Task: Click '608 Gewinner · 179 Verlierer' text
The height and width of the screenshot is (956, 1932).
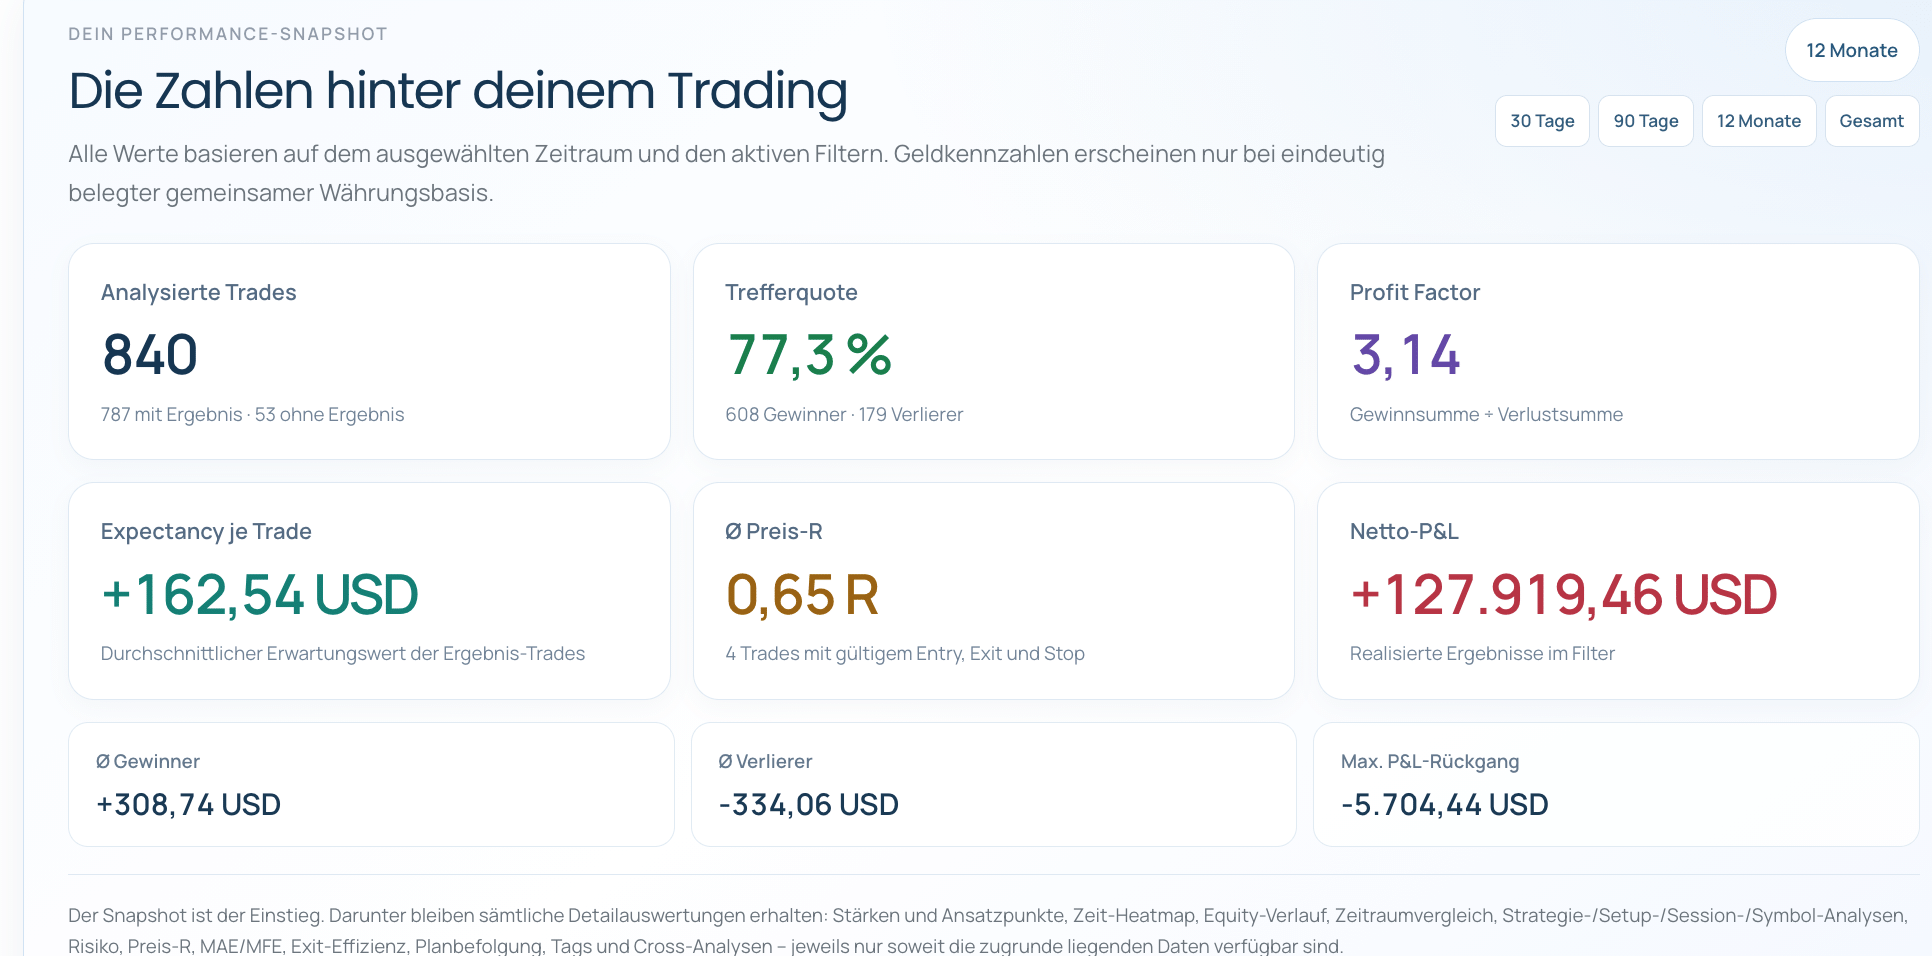Action: point(844,414)
